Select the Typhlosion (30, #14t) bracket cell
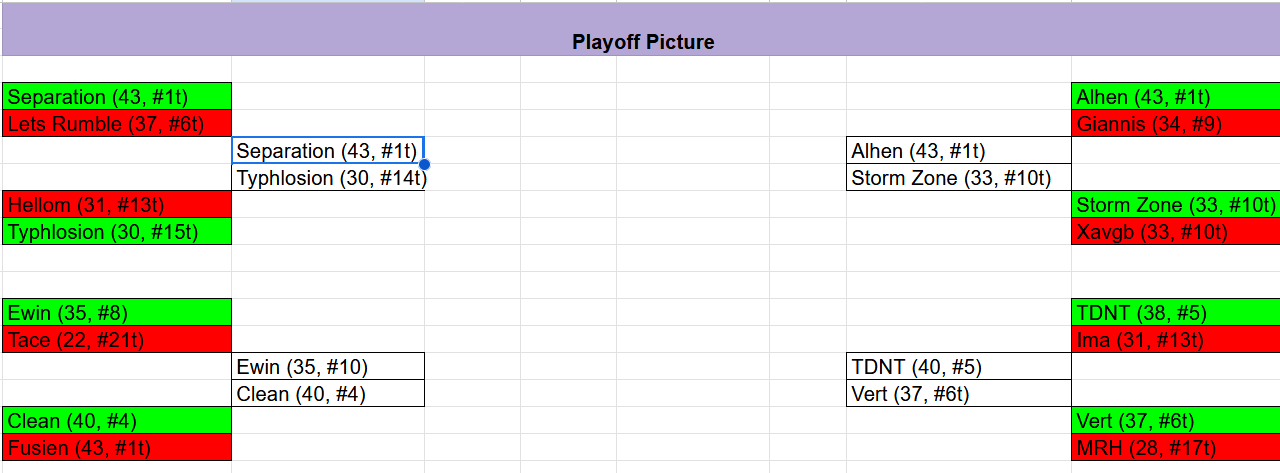Image resolution: width=1280 pixels, height=473 pixels. [x=327, y=178]
